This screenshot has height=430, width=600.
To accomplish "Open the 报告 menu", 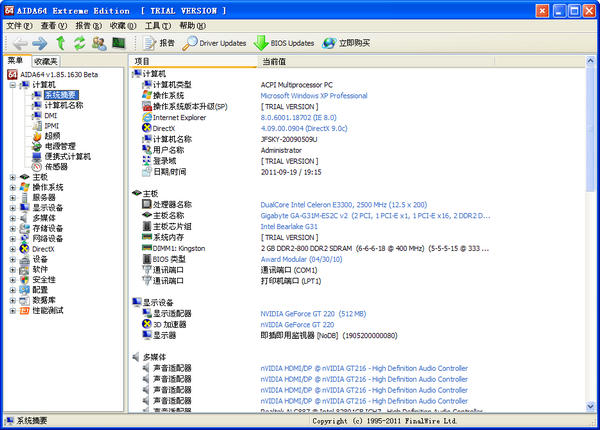I will [88, 26].
